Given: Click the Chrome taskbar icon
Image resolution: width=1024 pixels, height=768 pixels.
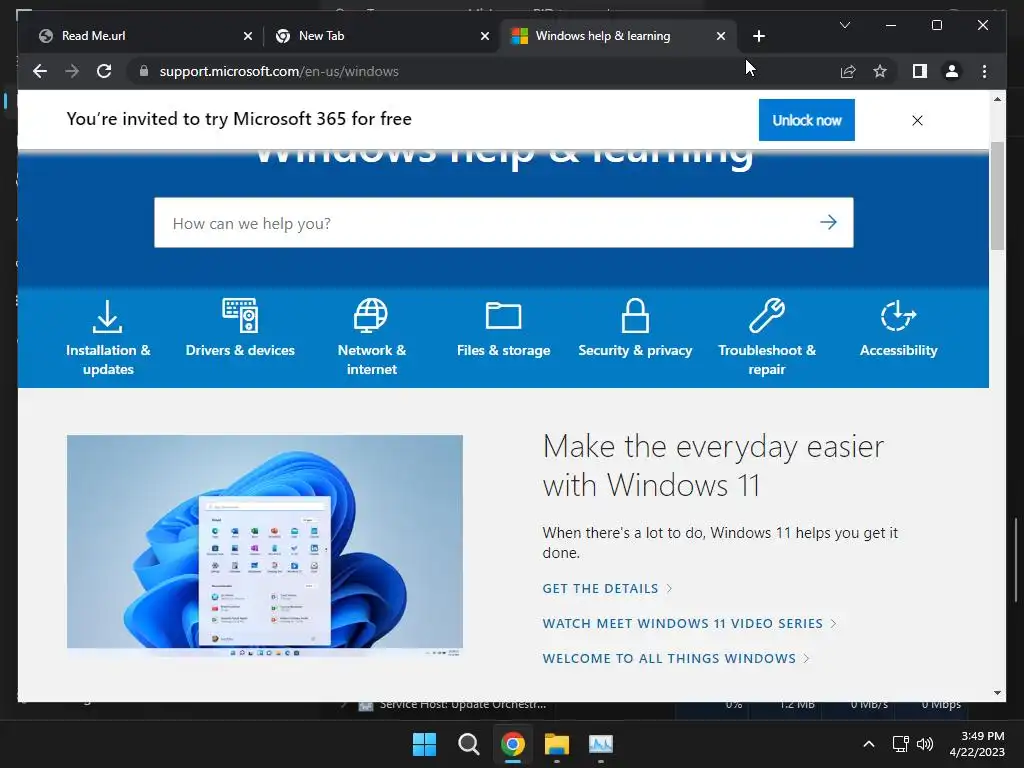Looking at the screenshot, I should (513, 744).
